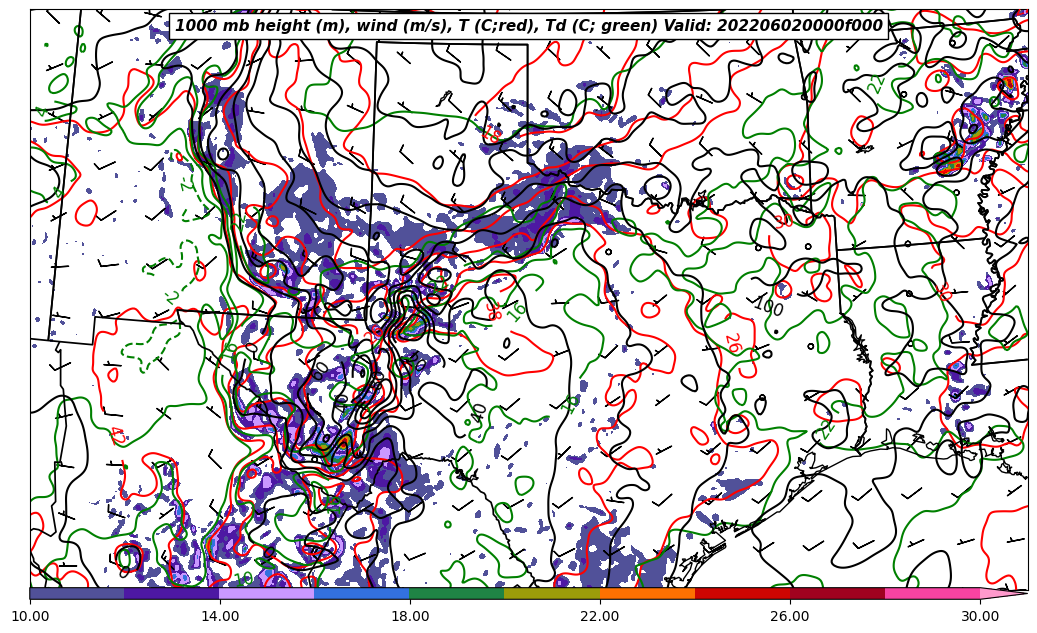
Task: Click the 30.00 colorbar tick label
Action: [x=980, y=616]
